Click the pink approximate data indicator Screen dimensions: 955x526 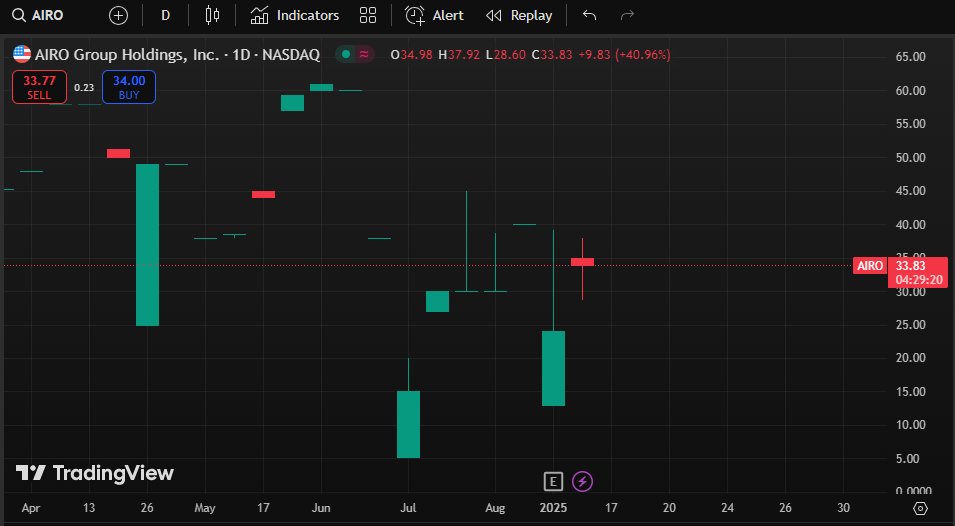[364, 55]
